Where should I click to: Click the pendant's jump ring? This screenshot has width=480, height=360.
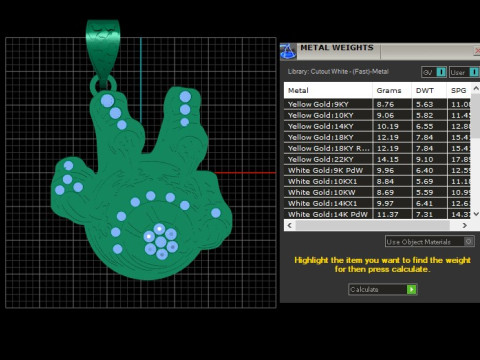tap(103, 85)
